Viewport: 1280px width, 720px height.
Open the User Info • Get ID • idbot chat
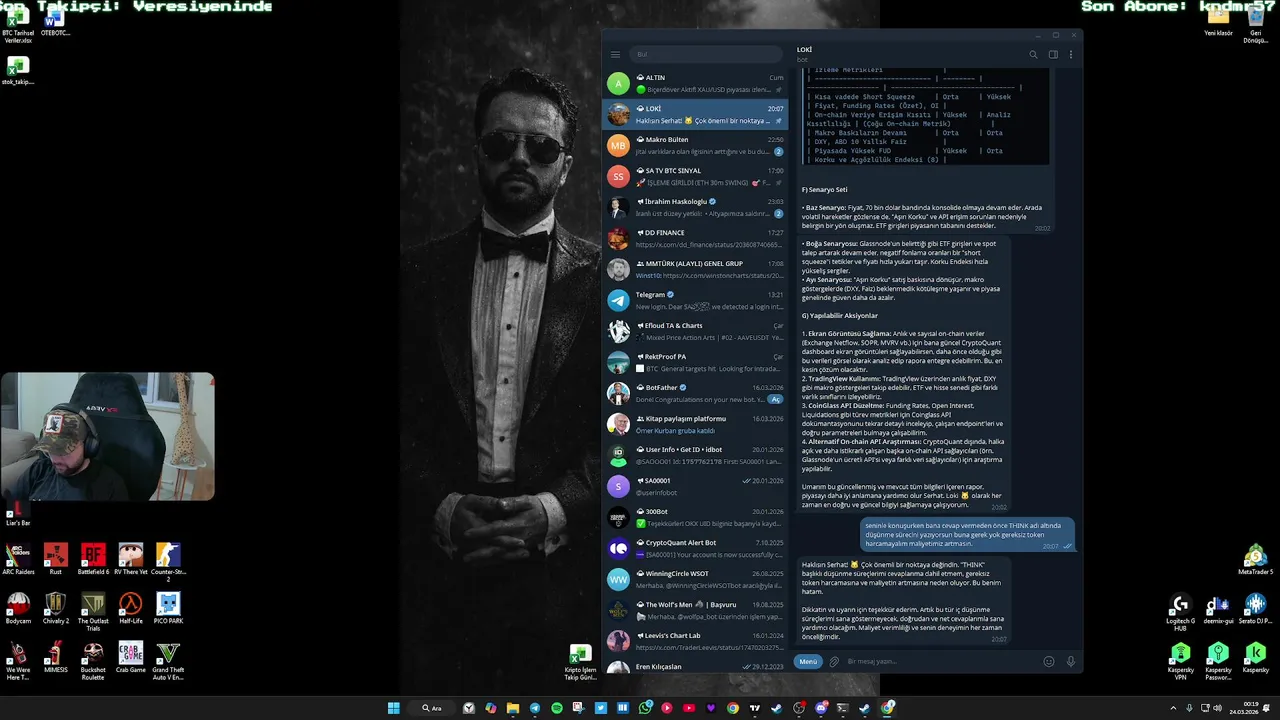695,455
